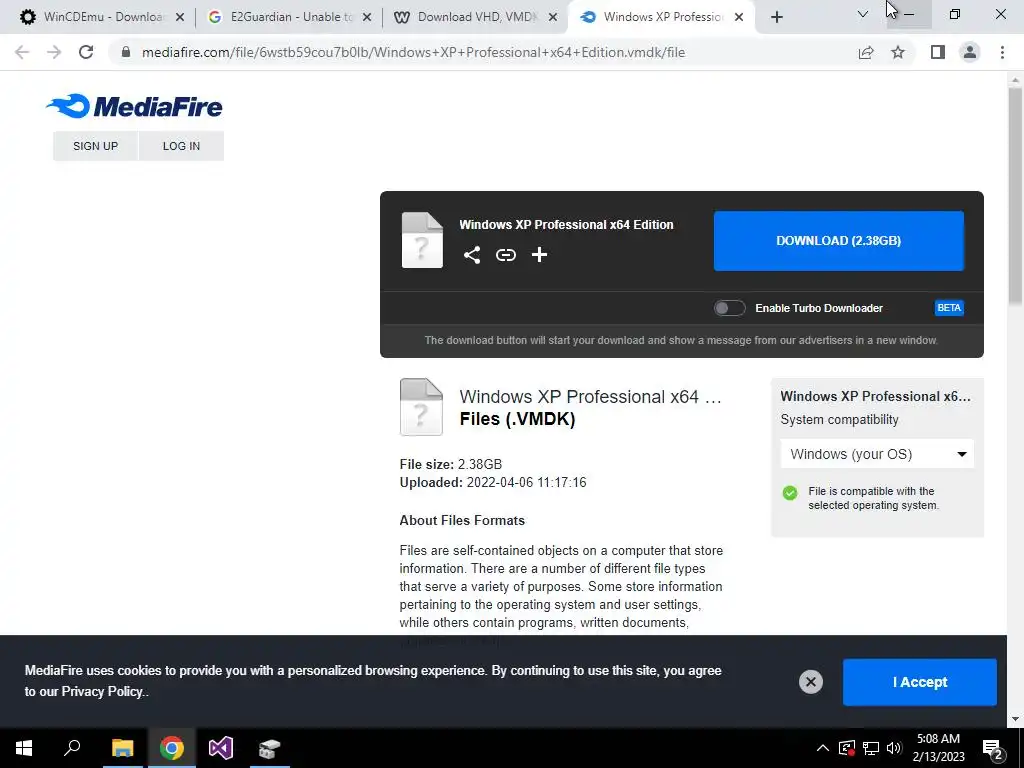Open the installer app icon in the taskbar
1024x768 pixels.
(269, 748)
